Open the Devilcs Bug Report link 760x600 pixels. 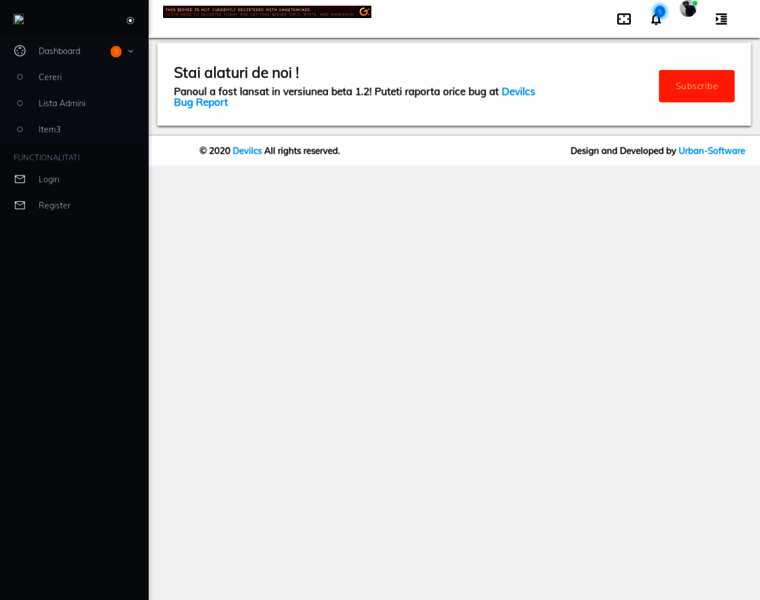pyautogui.click(x=354, y=97)
